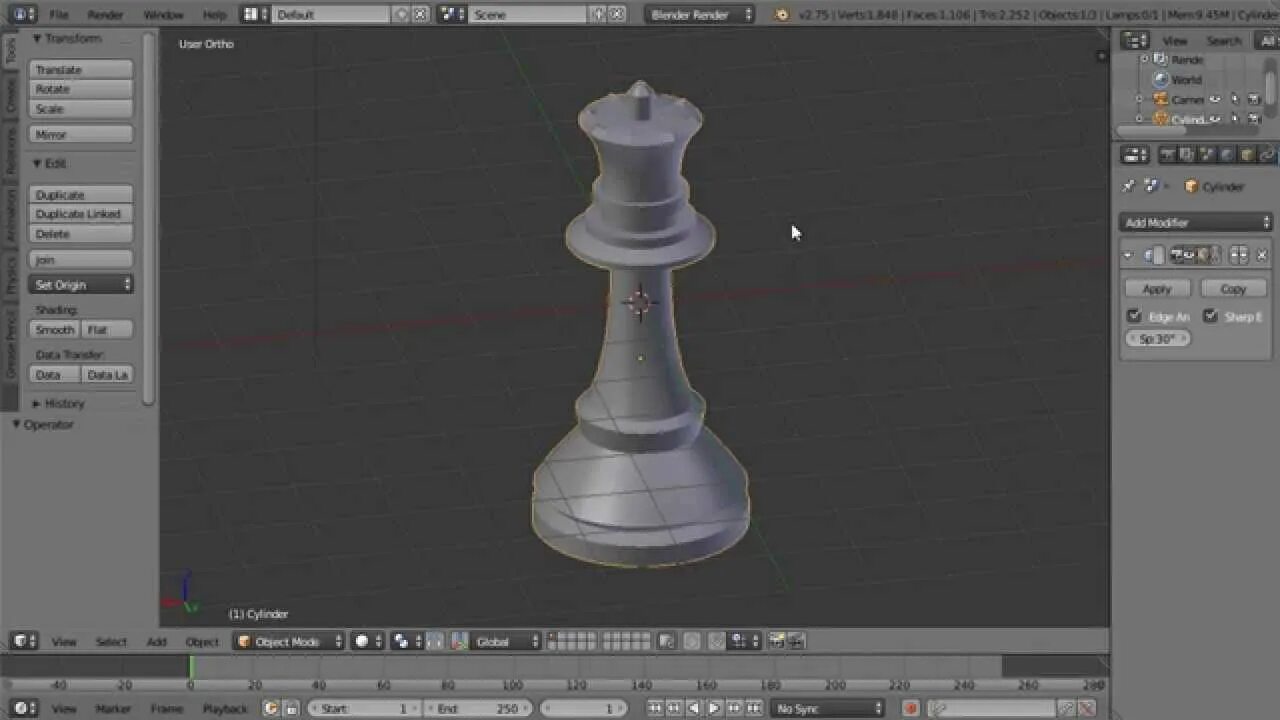Click the modifier Apply button
The width and height of the screenshot is (1280, 720).
point(1157,288)
